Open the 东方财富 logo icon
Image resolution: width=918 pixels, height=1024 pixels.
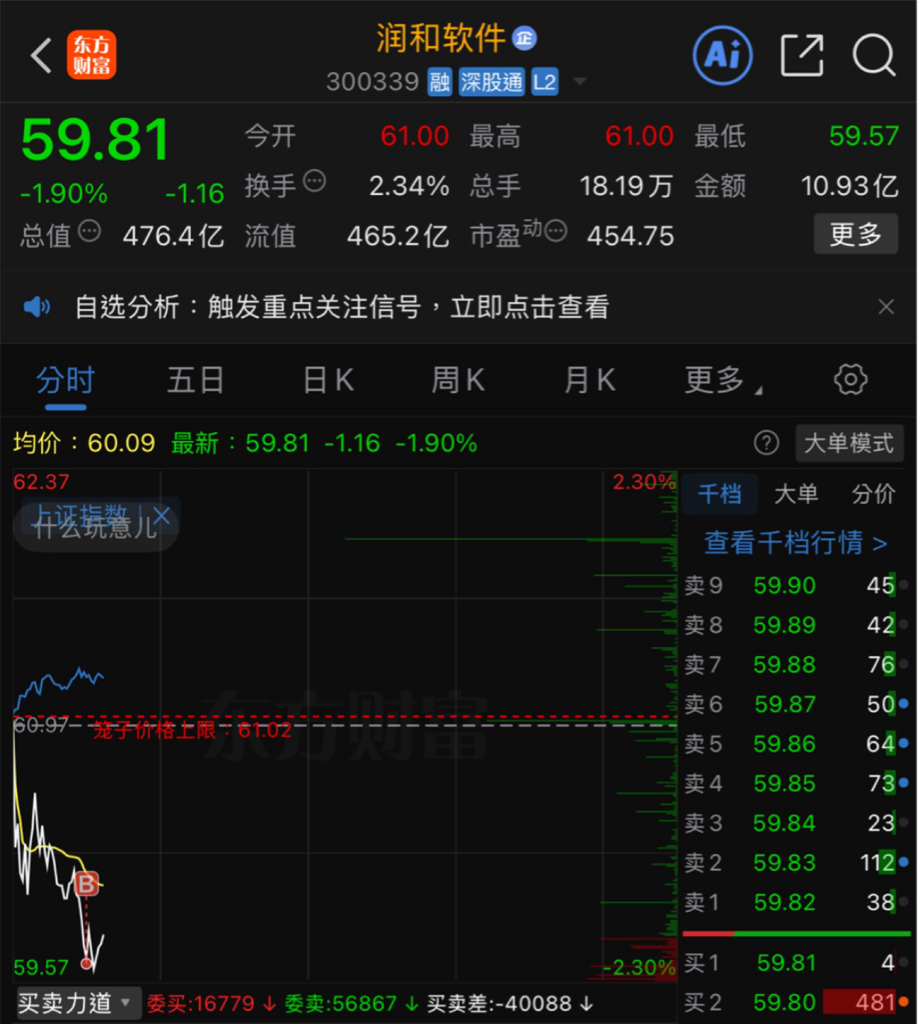pos(91,55)
